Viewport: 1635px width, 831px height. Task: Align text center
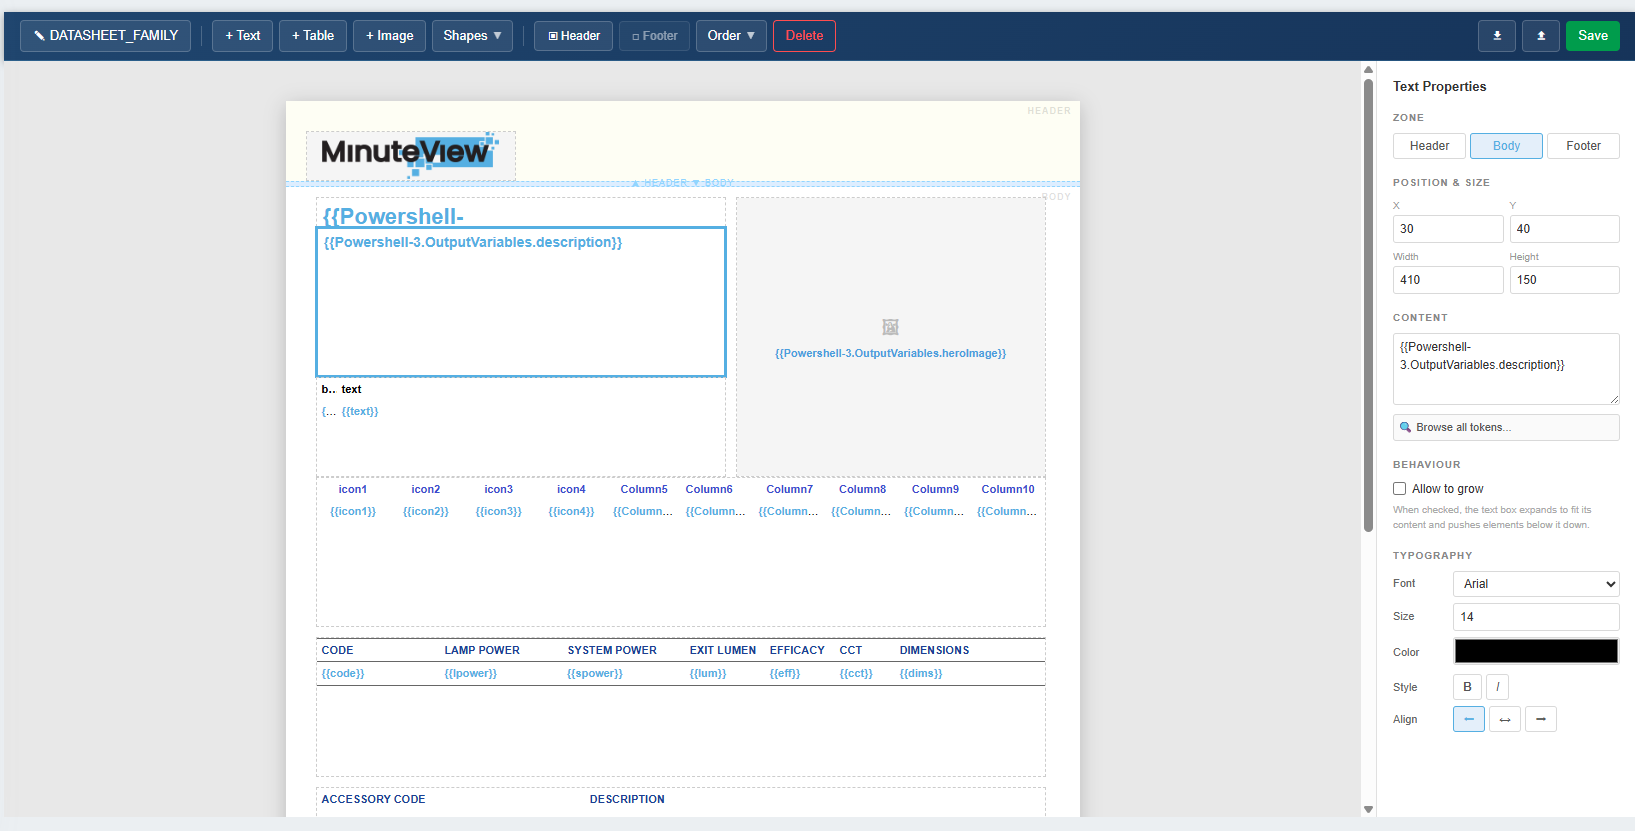(1505, 719)
